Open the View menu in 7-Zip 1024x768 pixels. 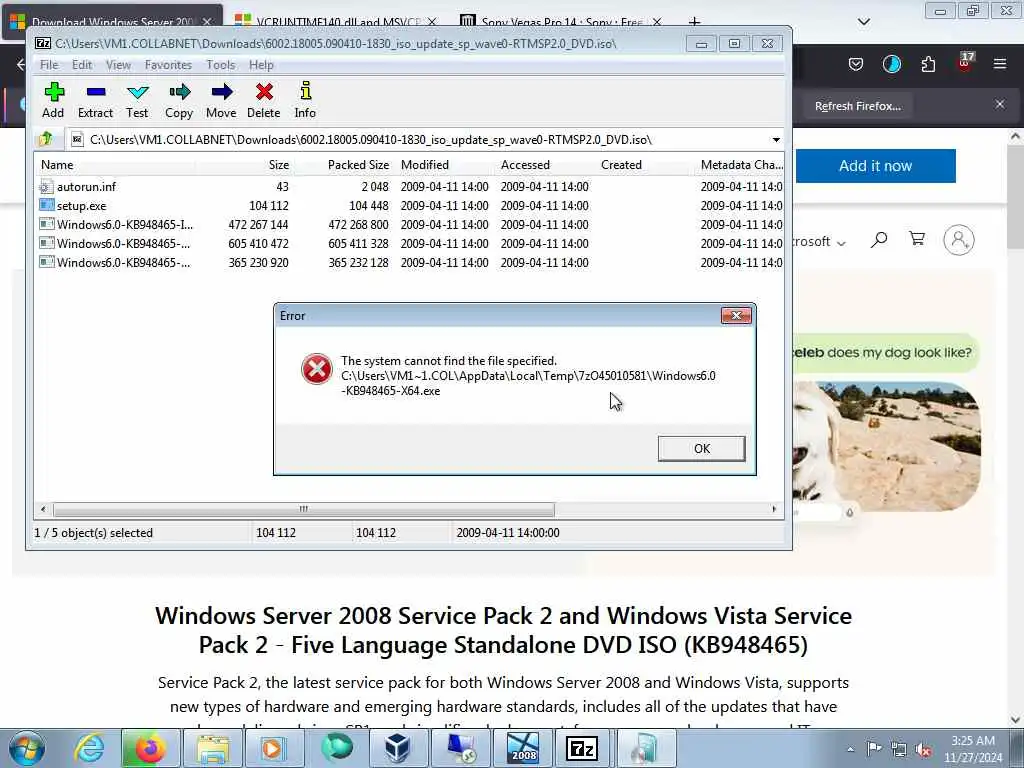pyautogui.click(x=118, y=65)
